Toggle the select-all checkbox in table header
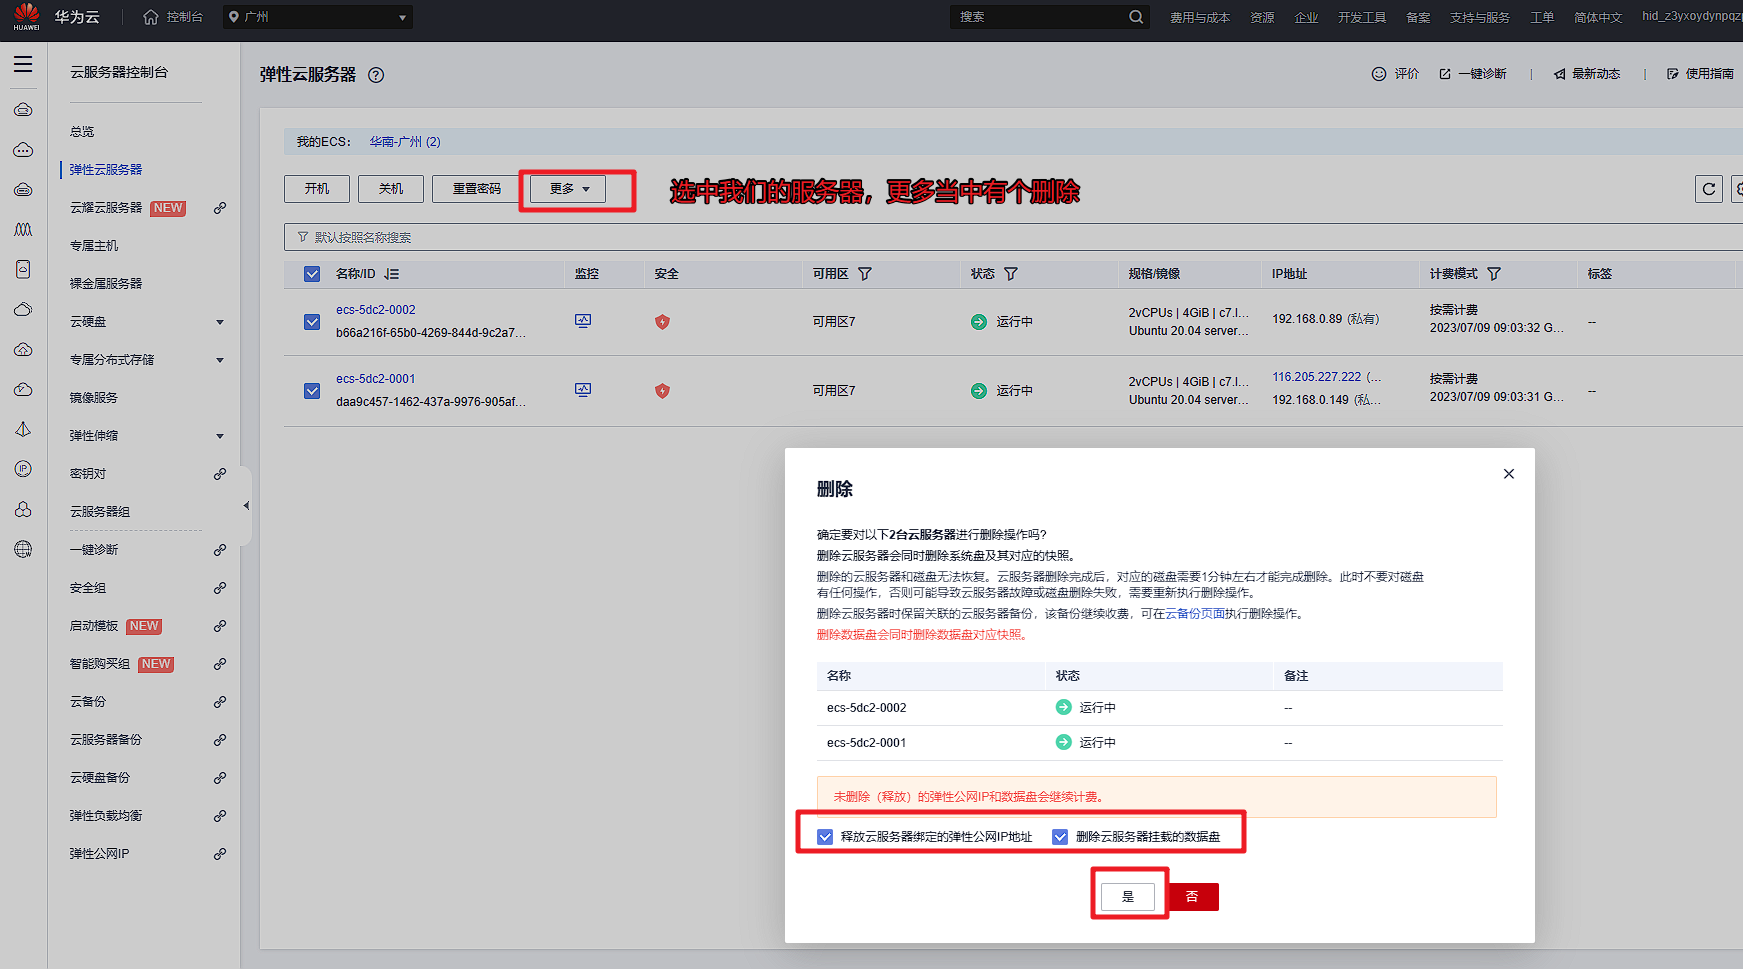 tap(312, 274)
